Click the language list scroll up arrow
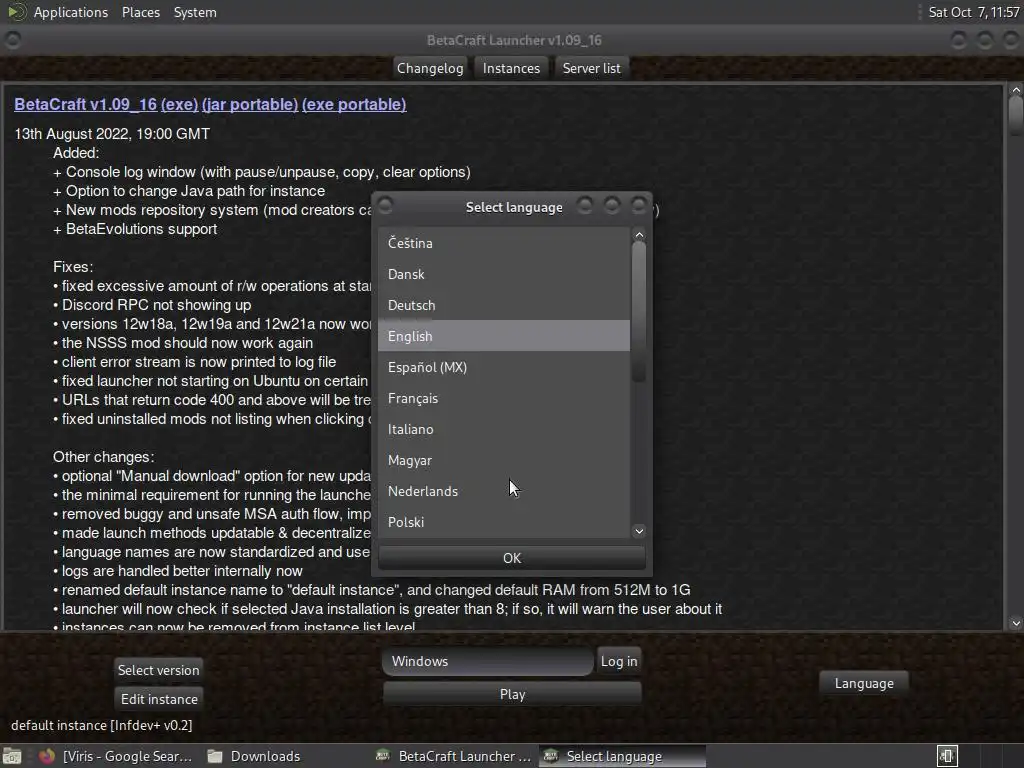 [x=639, y=235]
